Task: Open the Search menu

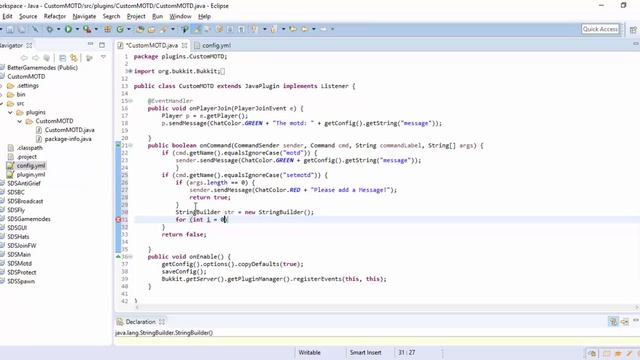Action: 111,16
